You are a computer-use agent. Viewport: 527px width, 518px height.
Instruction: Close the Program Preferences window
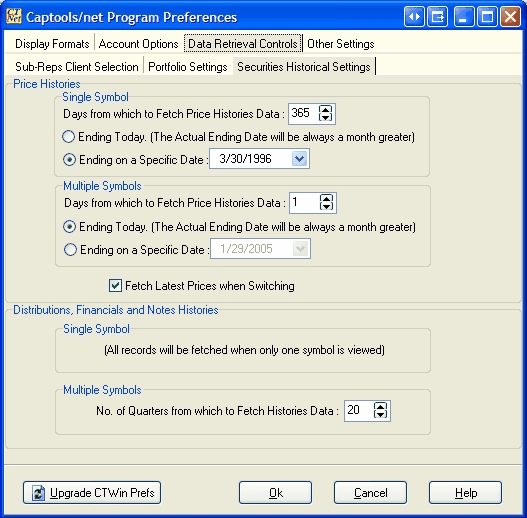pyautogui.click(x=510, y=16)
